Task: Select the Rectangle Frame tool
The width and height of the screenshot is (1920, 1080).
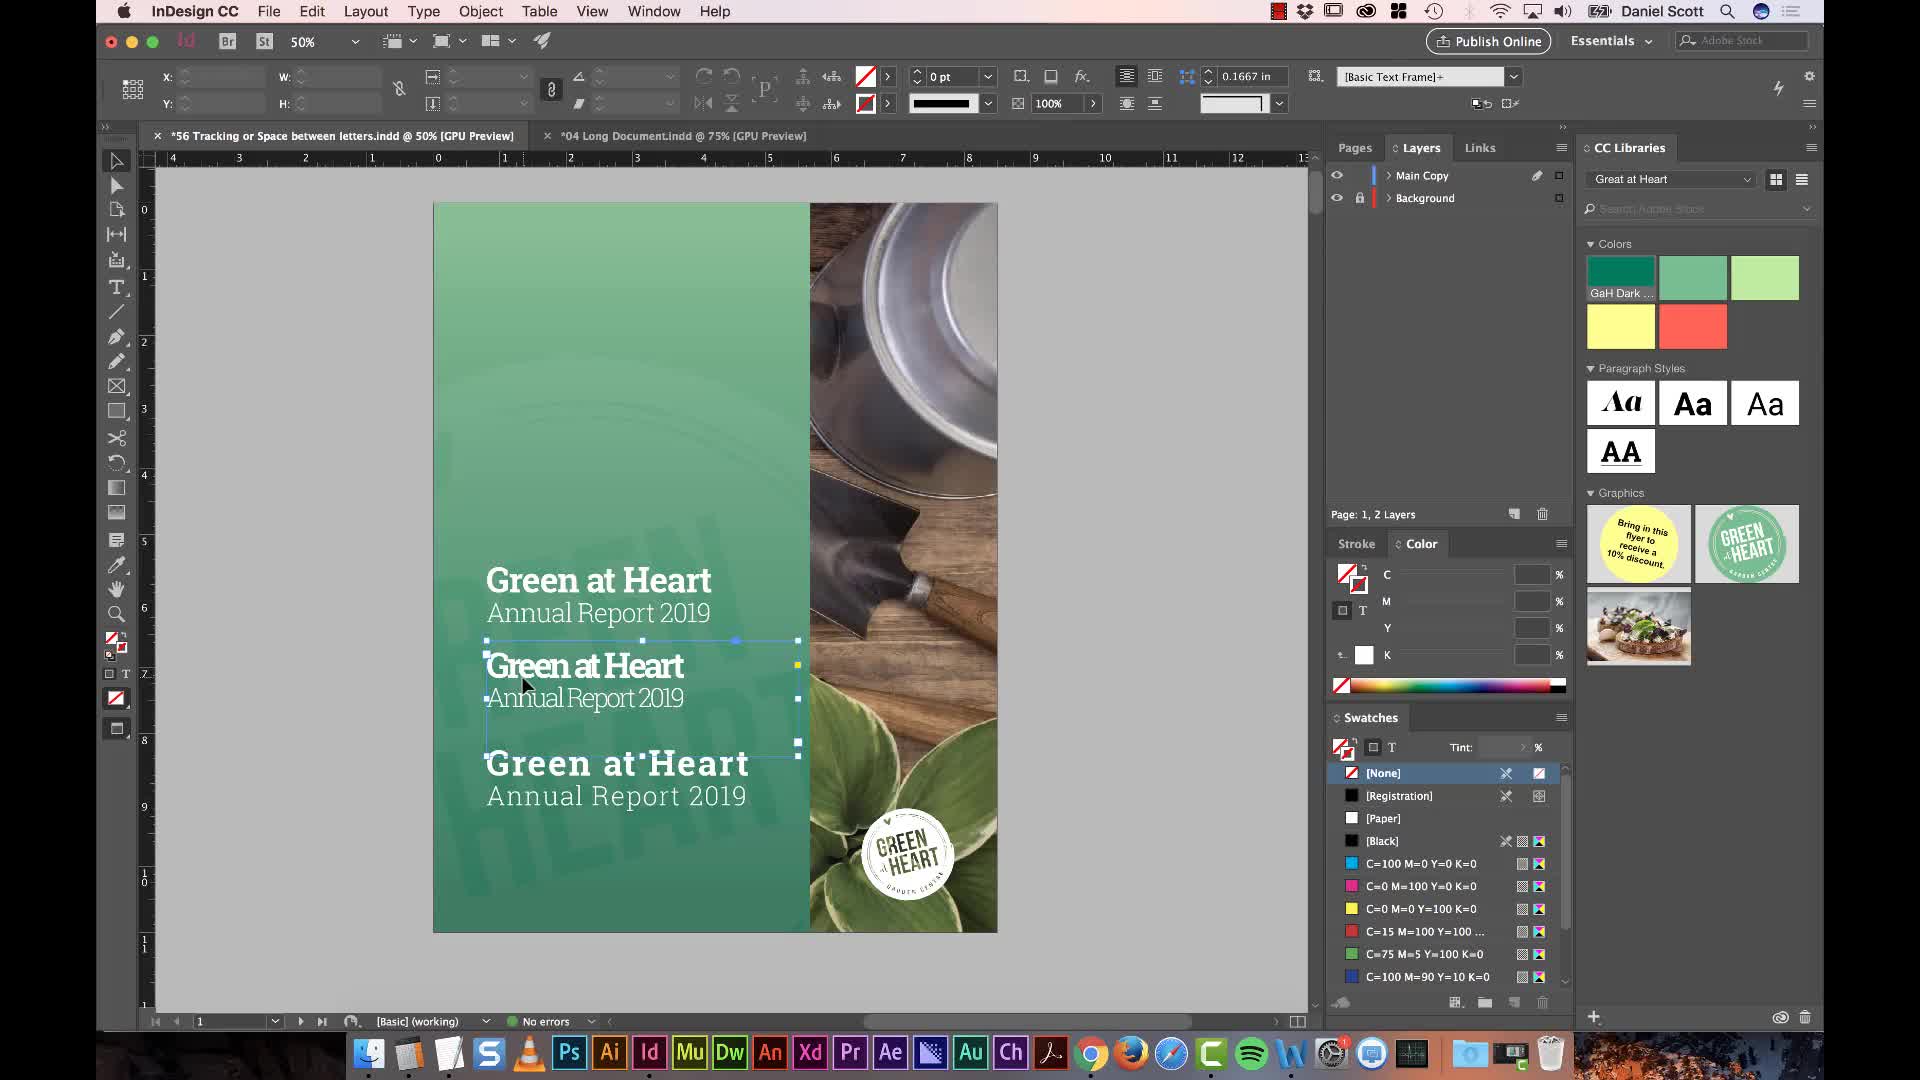Action: coord(117,386)
